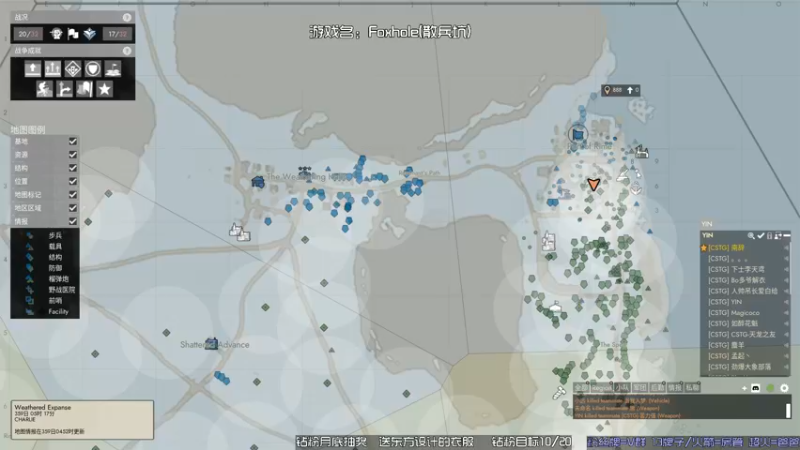Click the checkmark icon in YIN squad header
800x450 pixels.
pos(760,236)
